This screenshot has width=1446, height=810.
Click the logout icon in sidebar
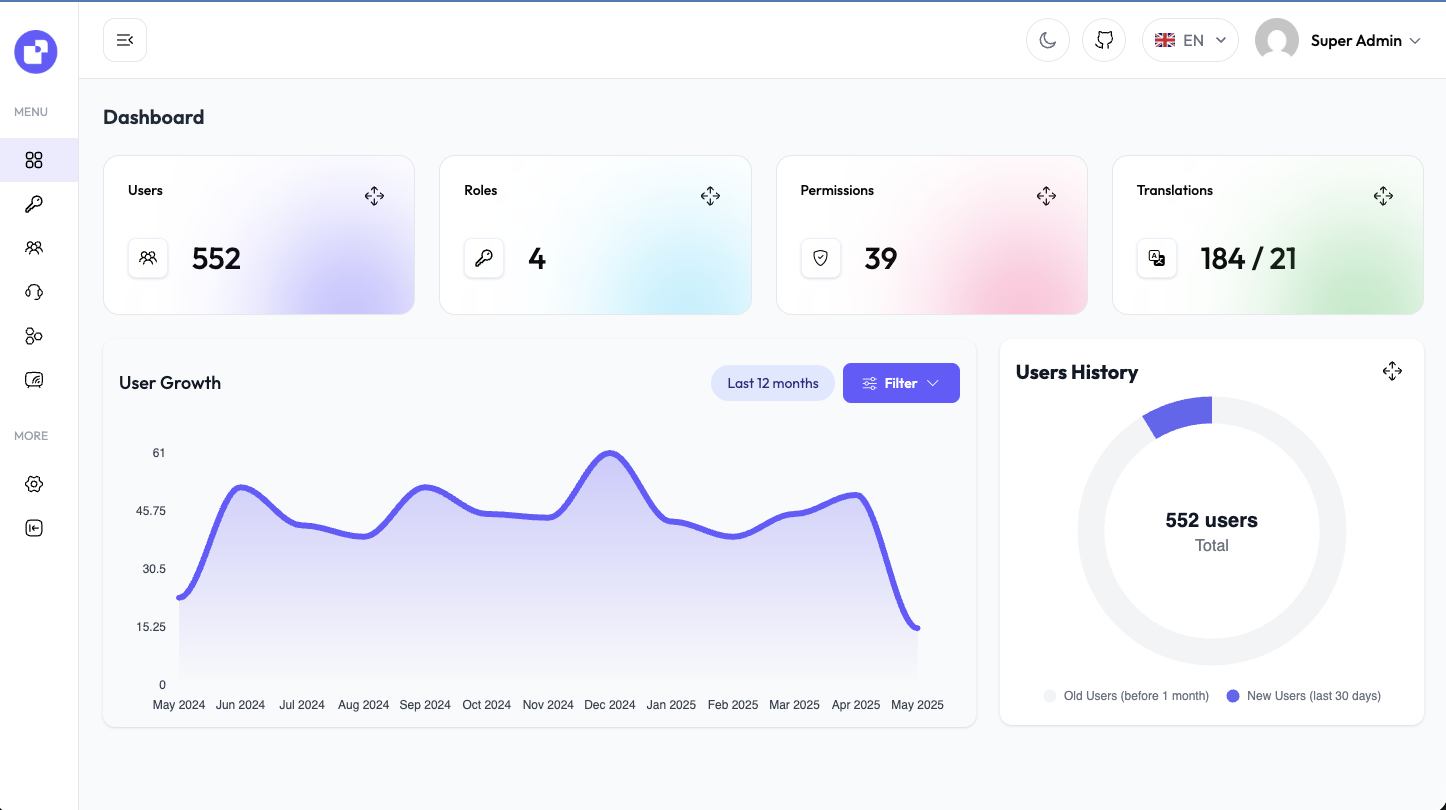pos(34,528)
